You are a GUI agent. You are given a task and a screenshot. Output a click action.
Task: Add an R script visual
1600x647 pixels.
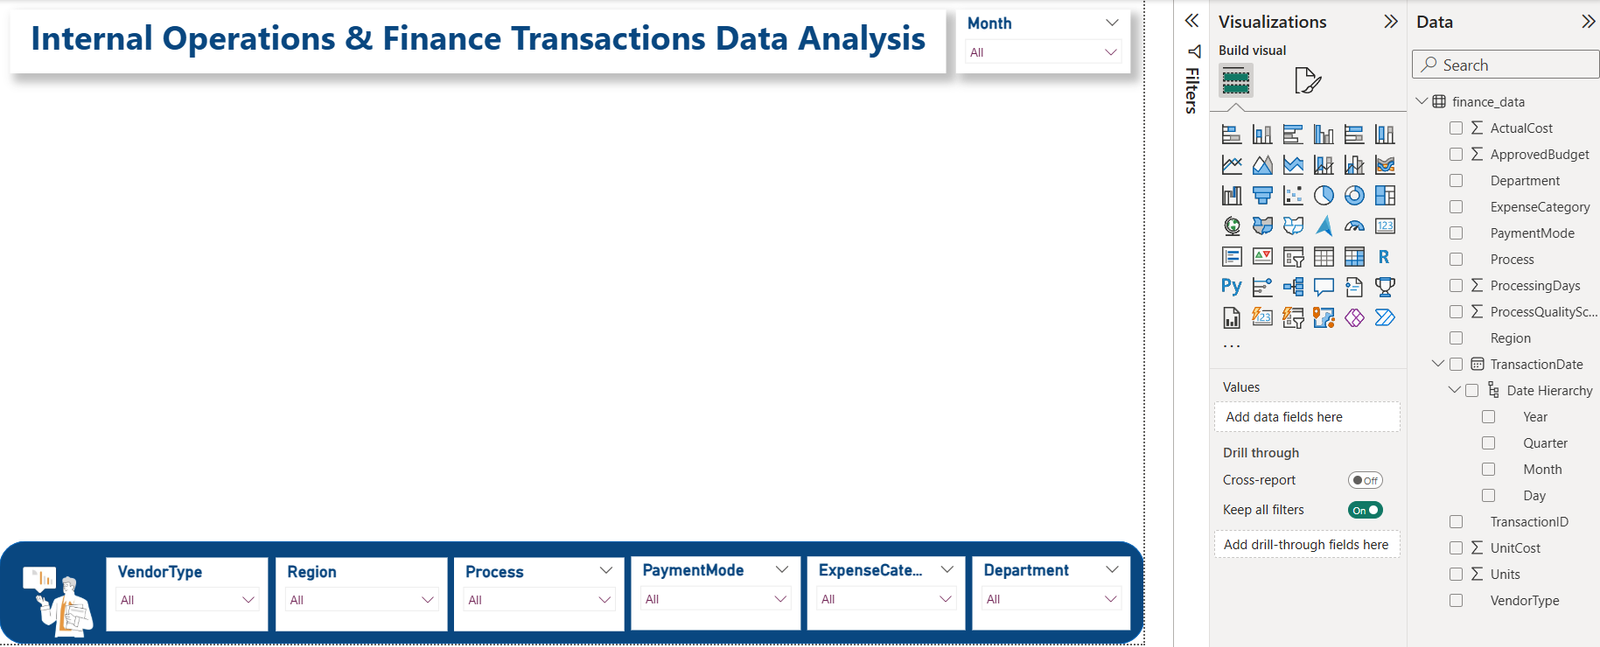click(1384, 257)
